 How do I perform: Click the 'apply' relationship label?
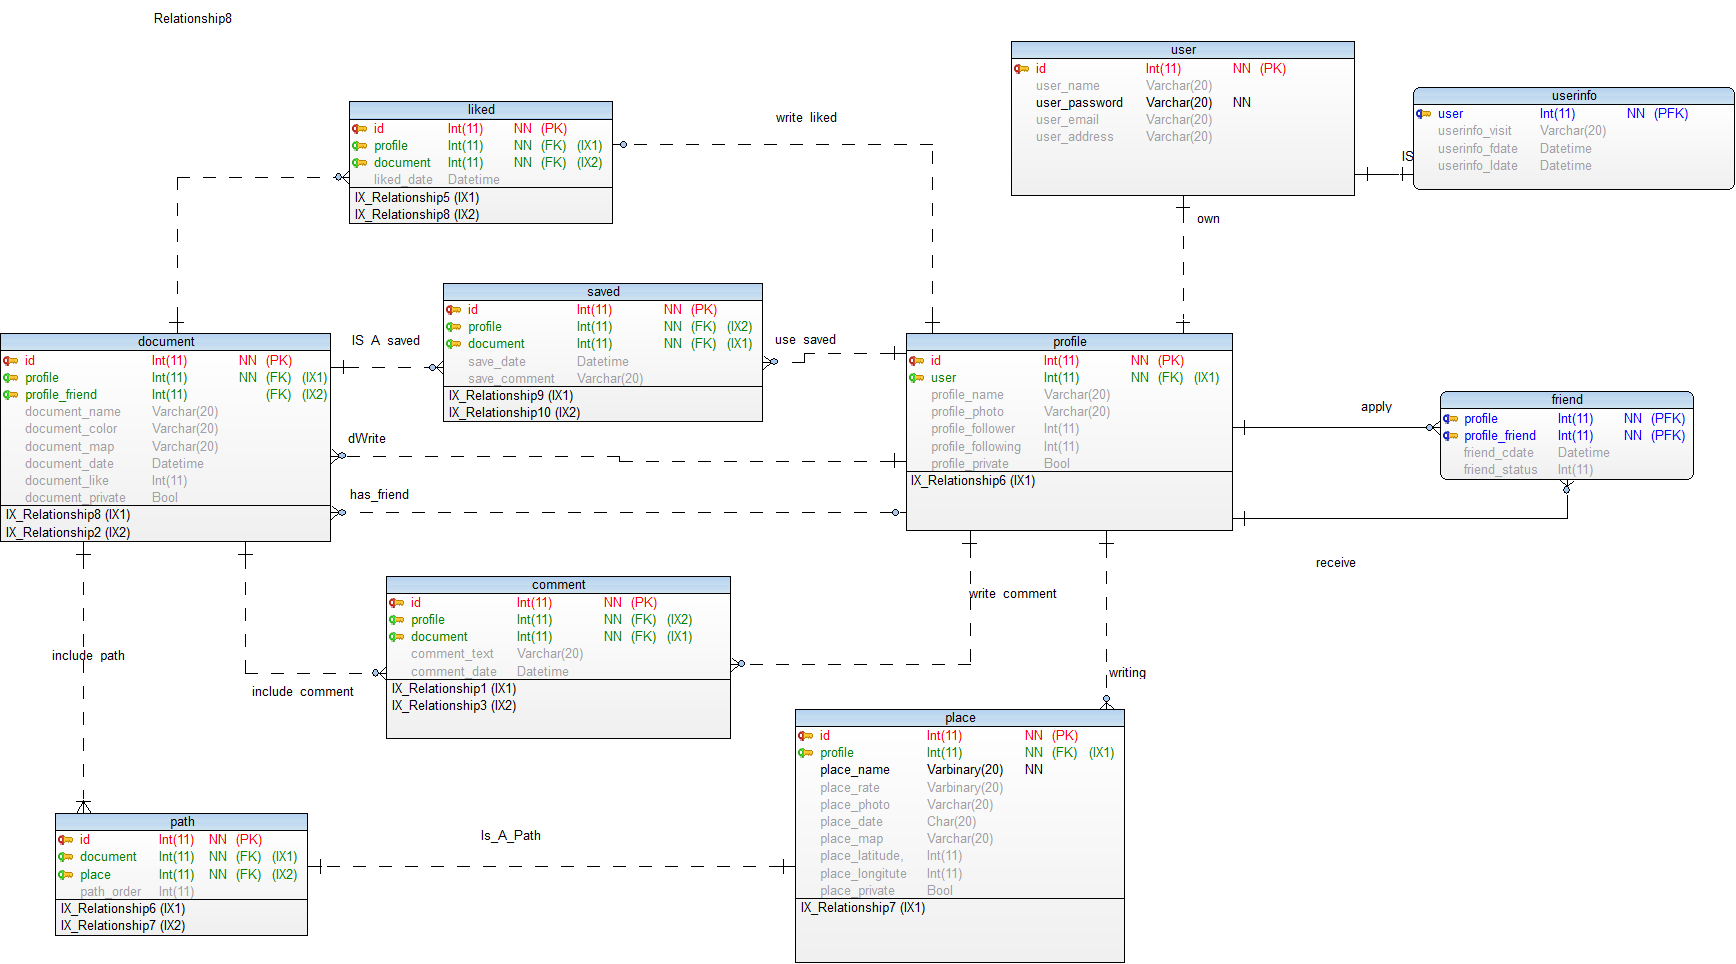pos(1376,407)
